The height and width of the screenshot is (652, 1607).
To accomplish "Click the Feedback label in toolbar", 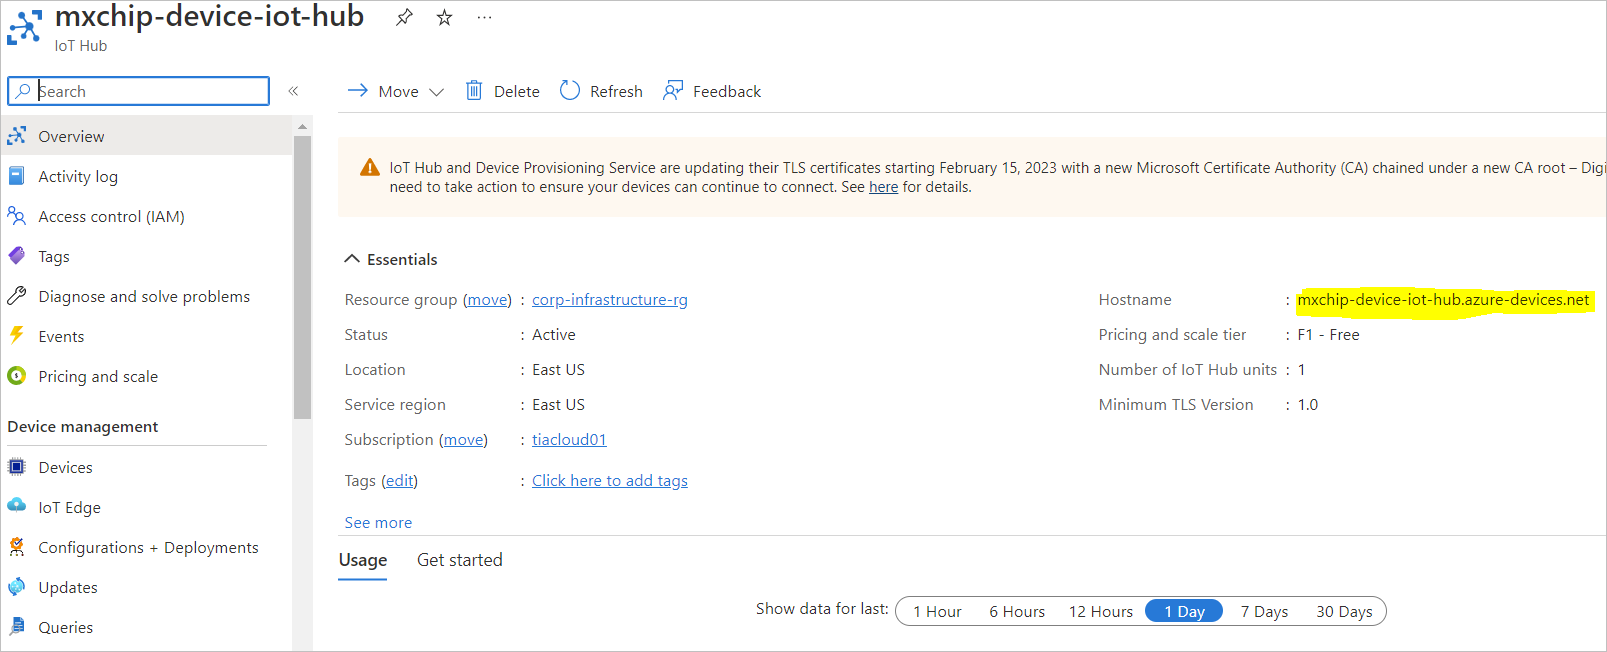I will tap(727, 91).
